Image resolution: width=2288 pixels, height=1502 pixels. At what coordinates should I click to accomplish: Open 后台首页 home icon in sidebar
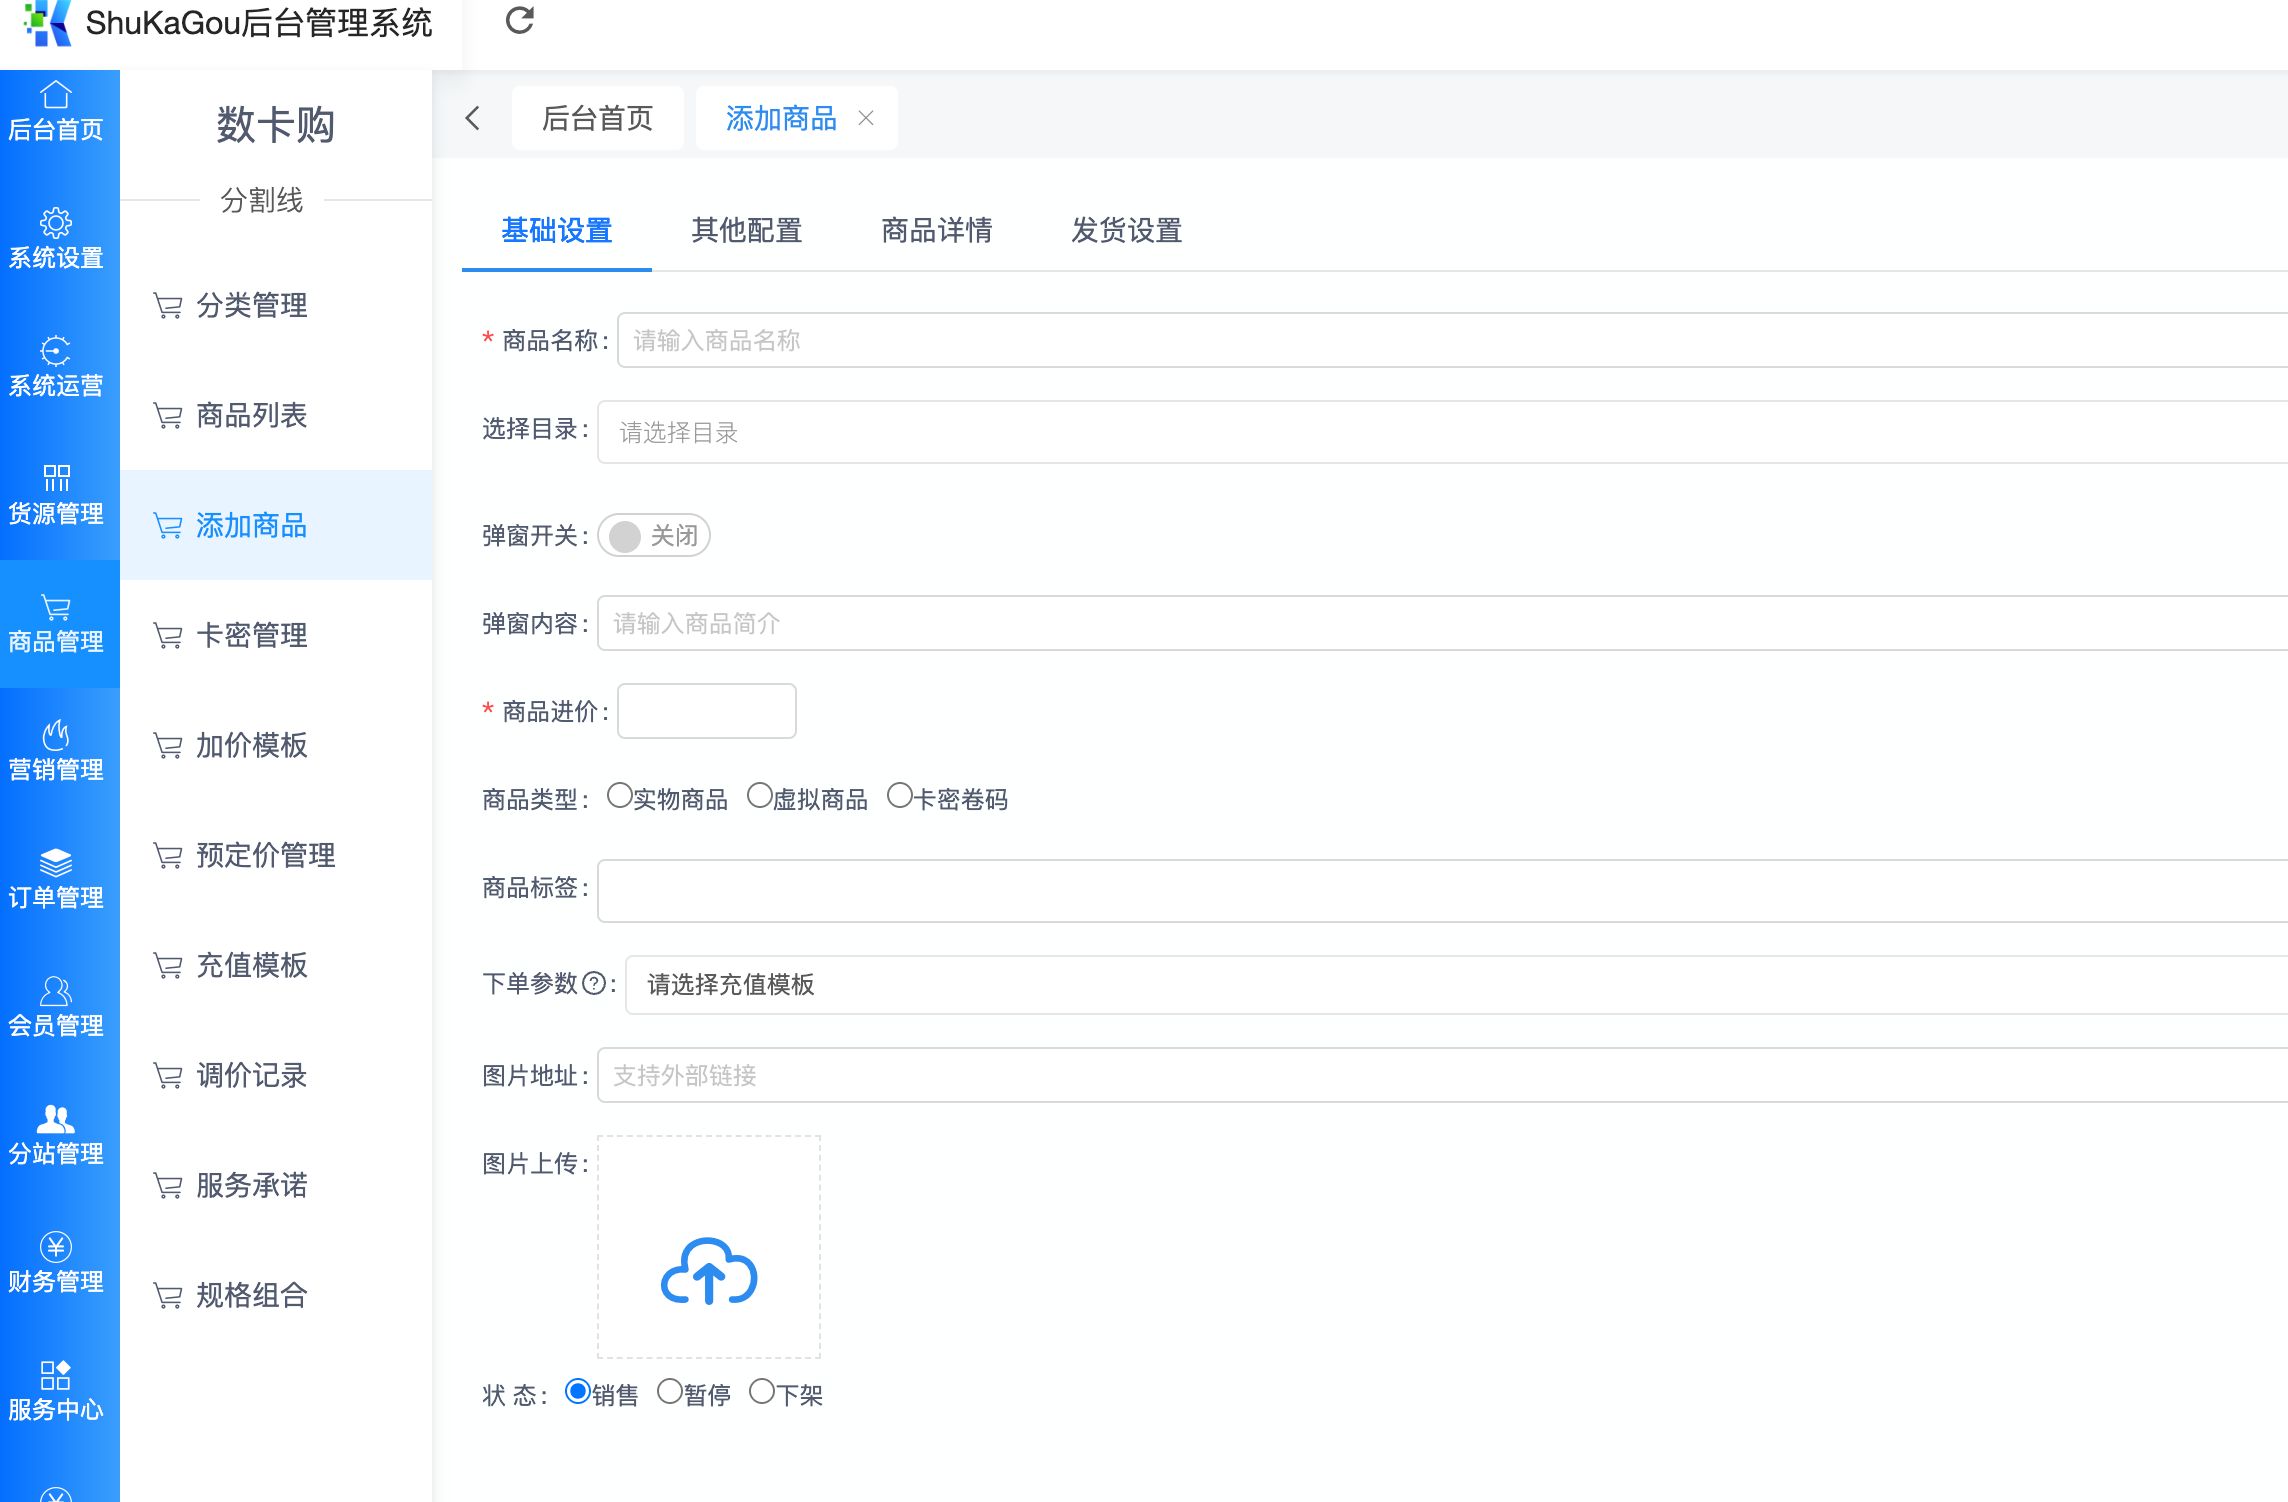point(56,94)
